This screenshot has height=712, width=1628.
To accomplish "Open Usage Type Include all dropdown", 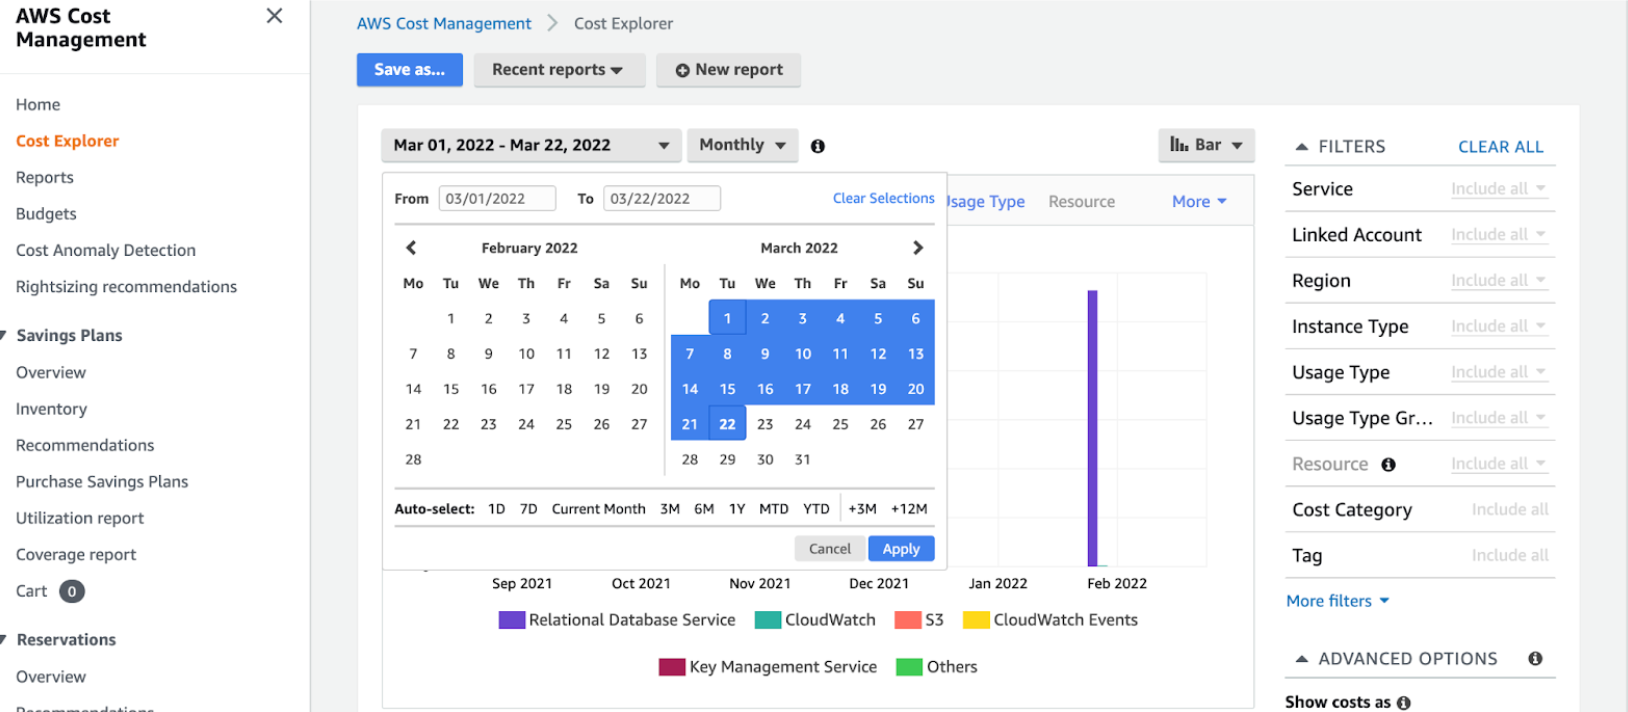I will click(x=1499, y=373).
